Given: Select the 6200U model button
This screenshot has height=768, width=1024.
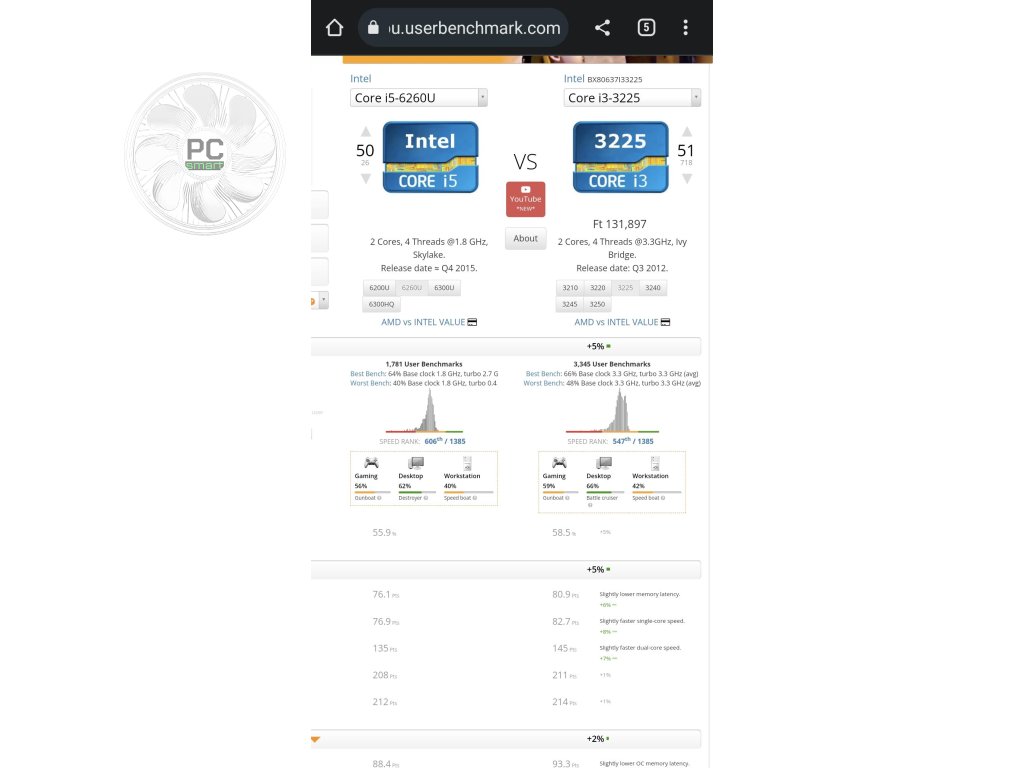Looking at the screenshot, I should click(x=379, y=287).
